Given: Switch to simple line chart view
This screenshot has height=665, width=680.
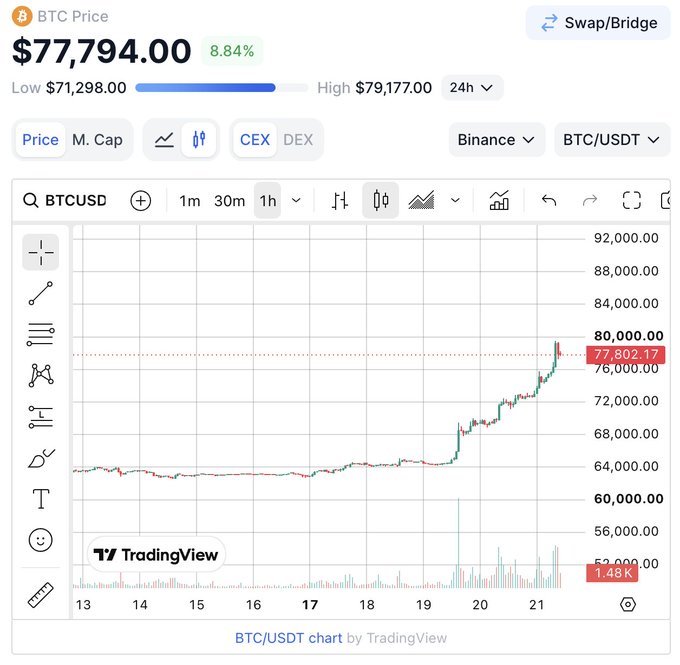Looking at the screenshot, I should [x=164, y=140].
